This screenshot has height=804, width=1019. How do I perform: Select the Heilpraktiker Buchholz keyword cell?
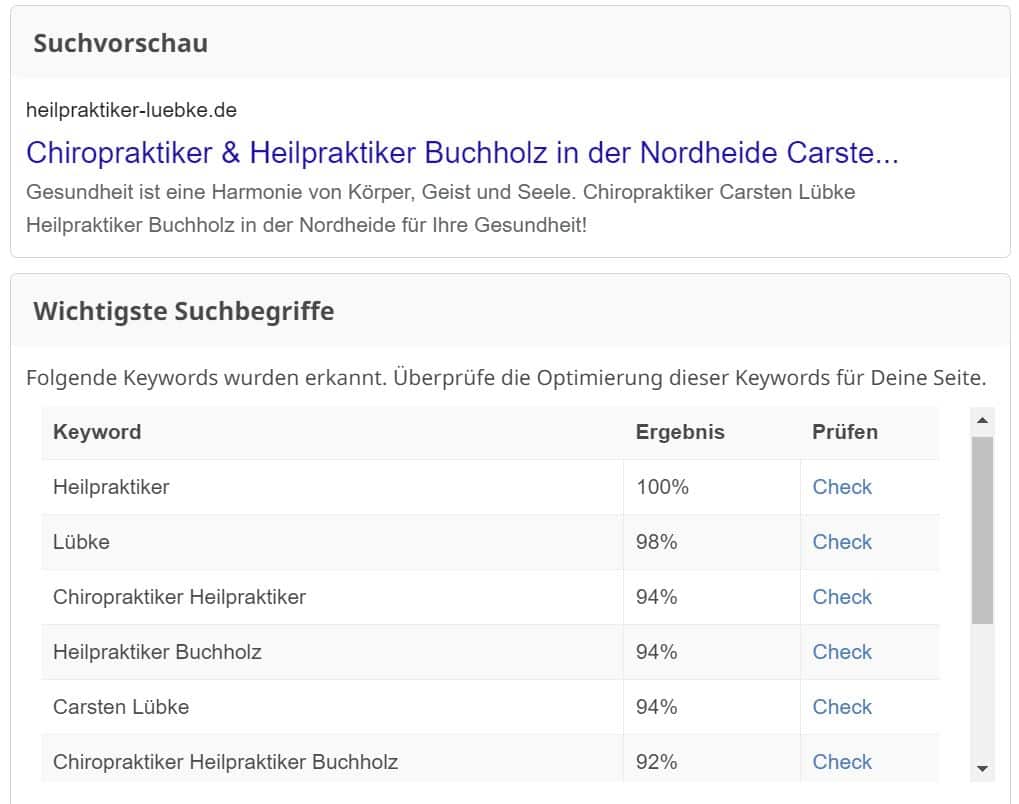(x=332, y=652)
